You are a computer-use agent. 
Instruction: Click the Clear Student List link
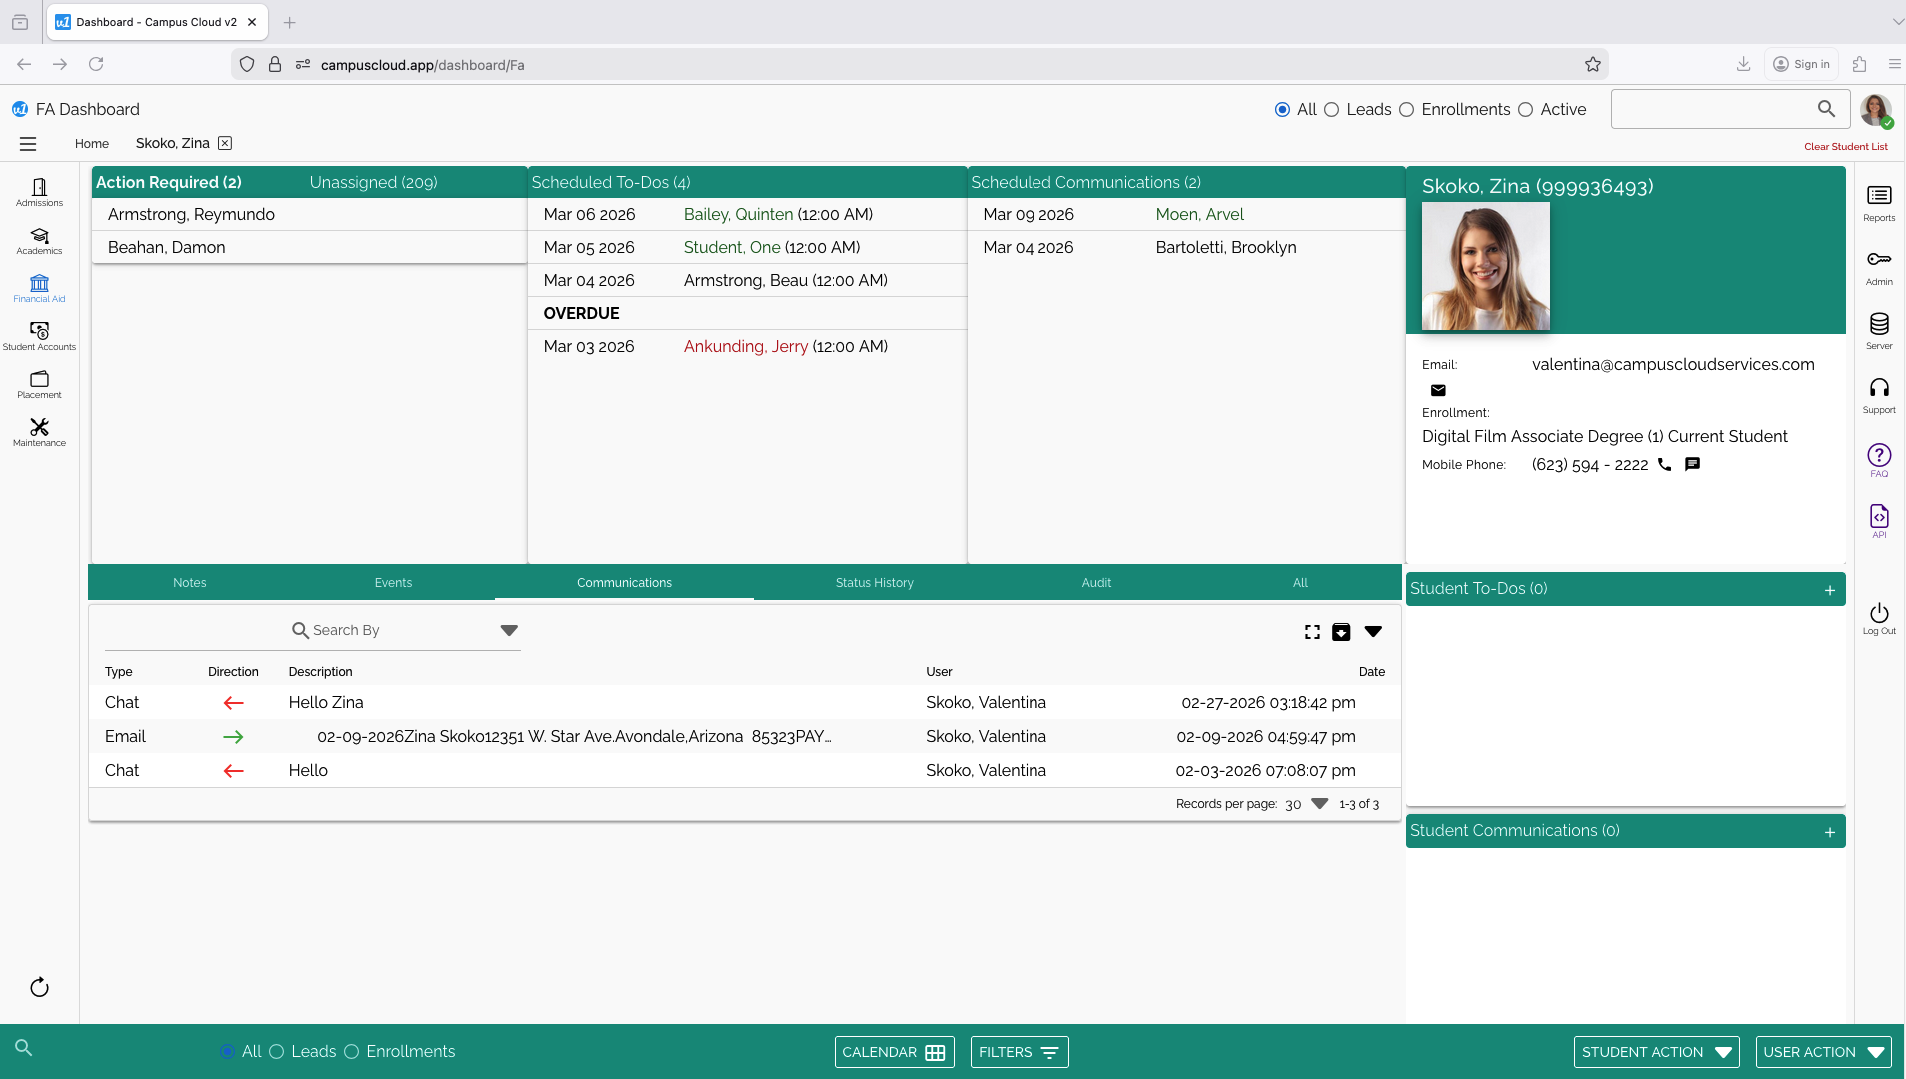(1844, 146)
